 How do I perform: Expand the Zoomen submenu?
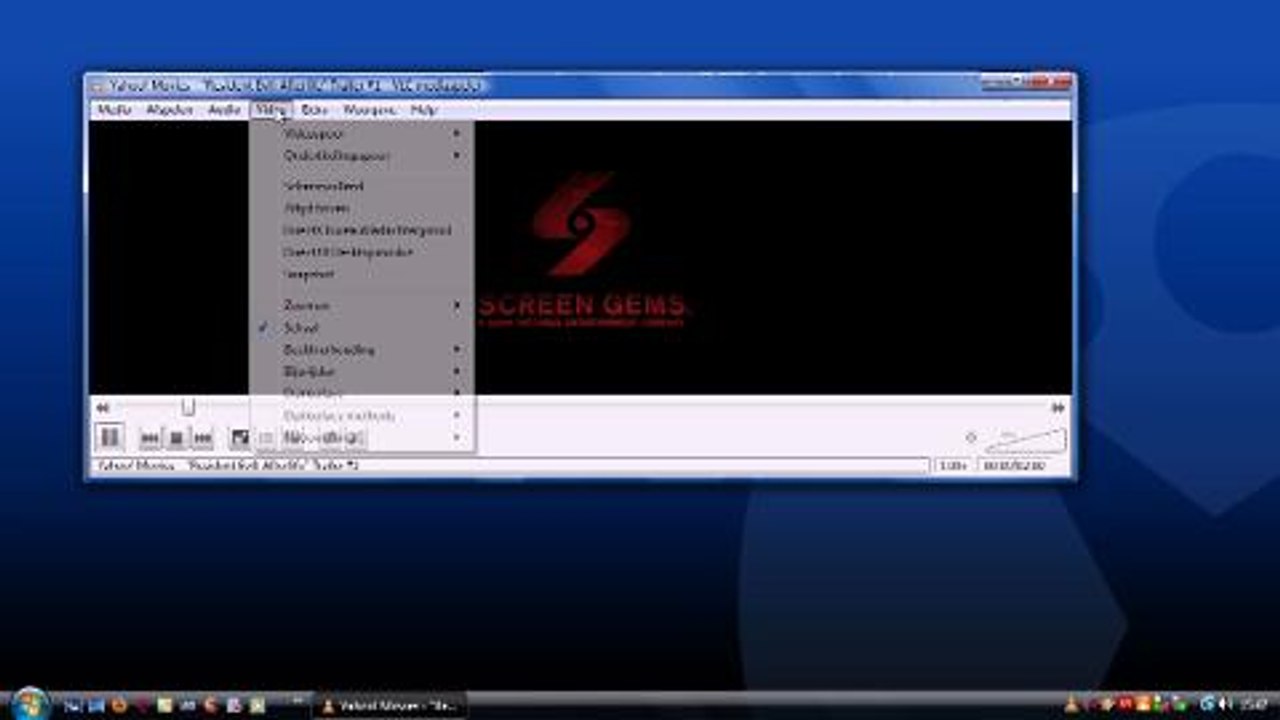(361, 305)
